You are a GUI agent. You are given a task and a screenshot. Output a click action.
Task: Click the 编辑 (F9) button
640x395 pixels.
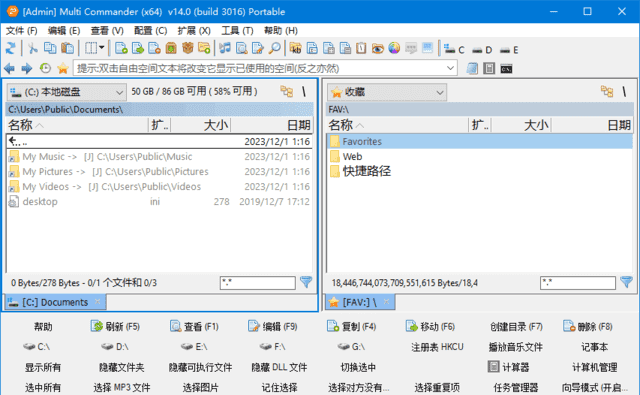pos(273,326)
